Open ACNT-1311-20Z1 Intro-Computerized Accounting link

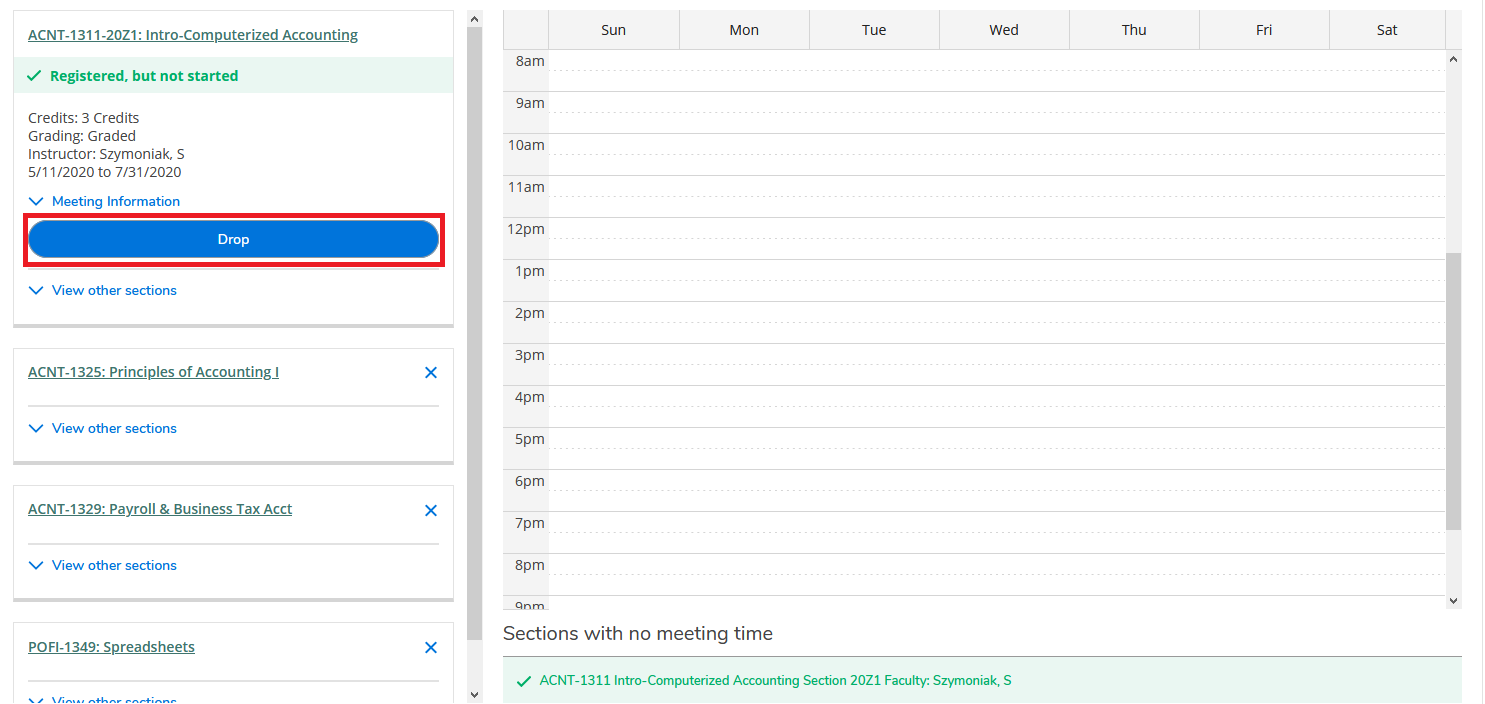[193, 35]
